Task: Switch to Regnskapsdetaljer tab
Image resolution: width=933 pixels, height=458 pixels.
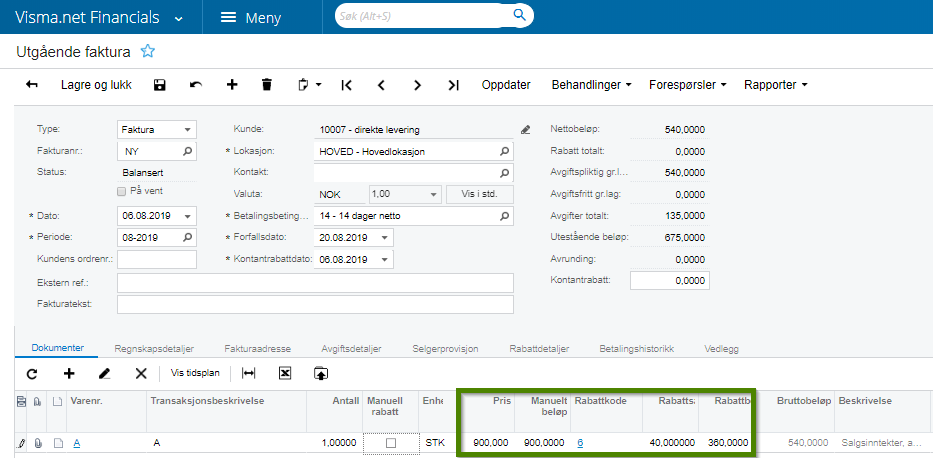Action: point(154,349)
